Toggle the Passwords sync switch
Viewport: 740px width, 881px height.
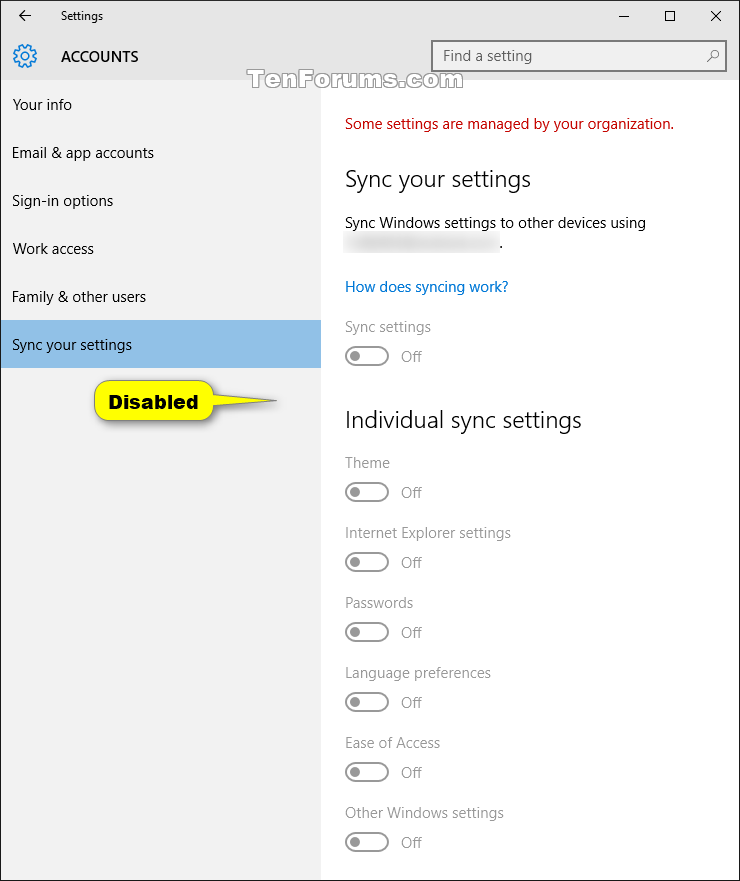point(367,632)
